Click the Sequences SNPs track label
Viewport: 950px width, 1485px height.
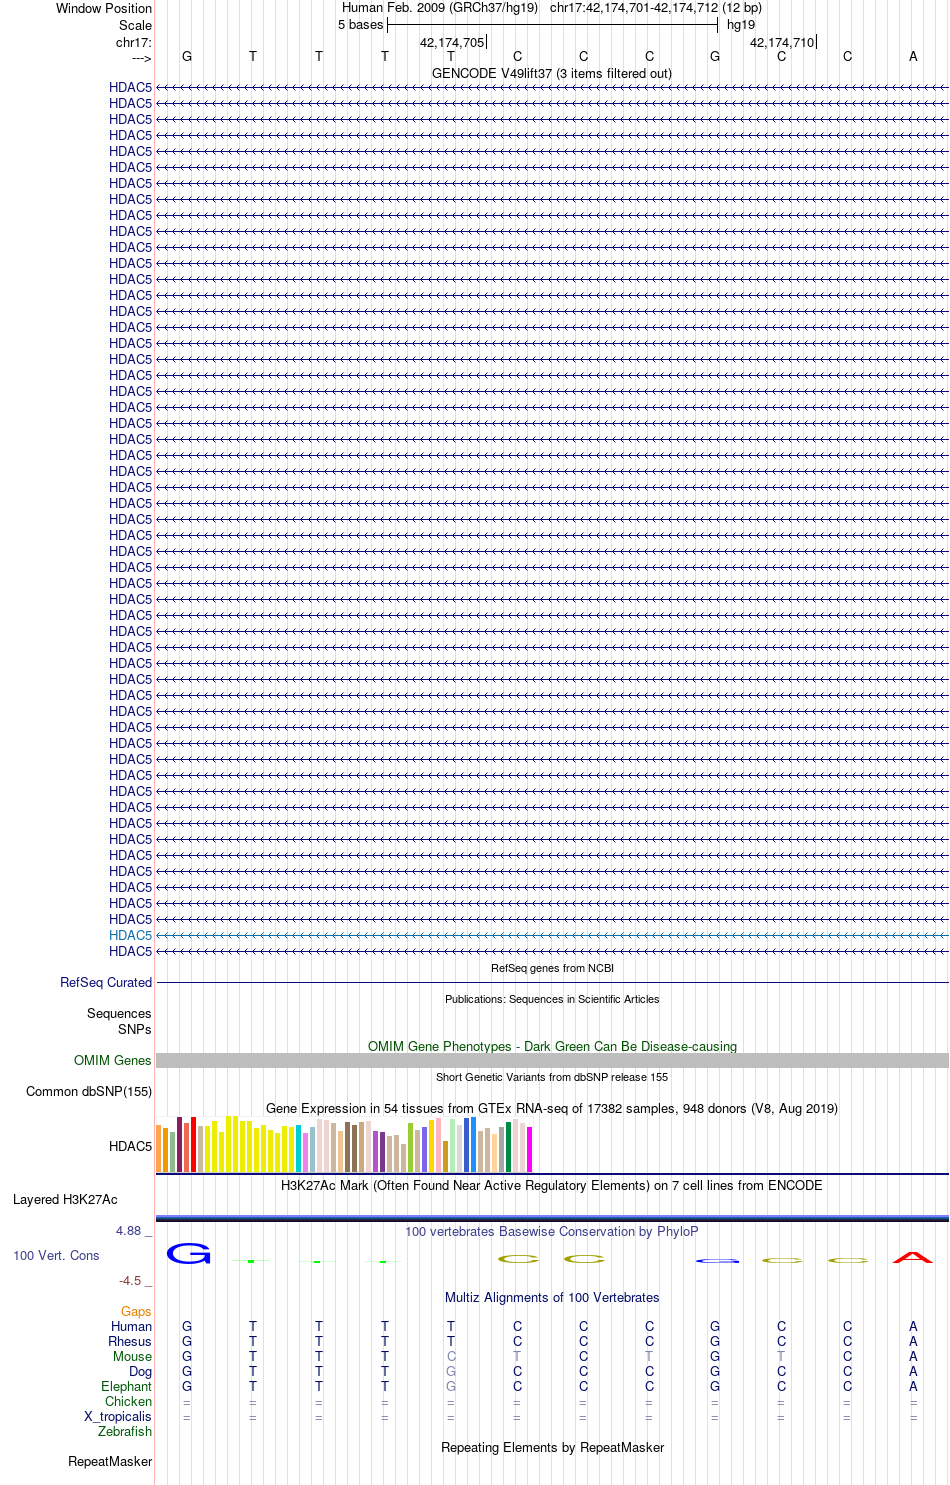(x=119, y=1021)
